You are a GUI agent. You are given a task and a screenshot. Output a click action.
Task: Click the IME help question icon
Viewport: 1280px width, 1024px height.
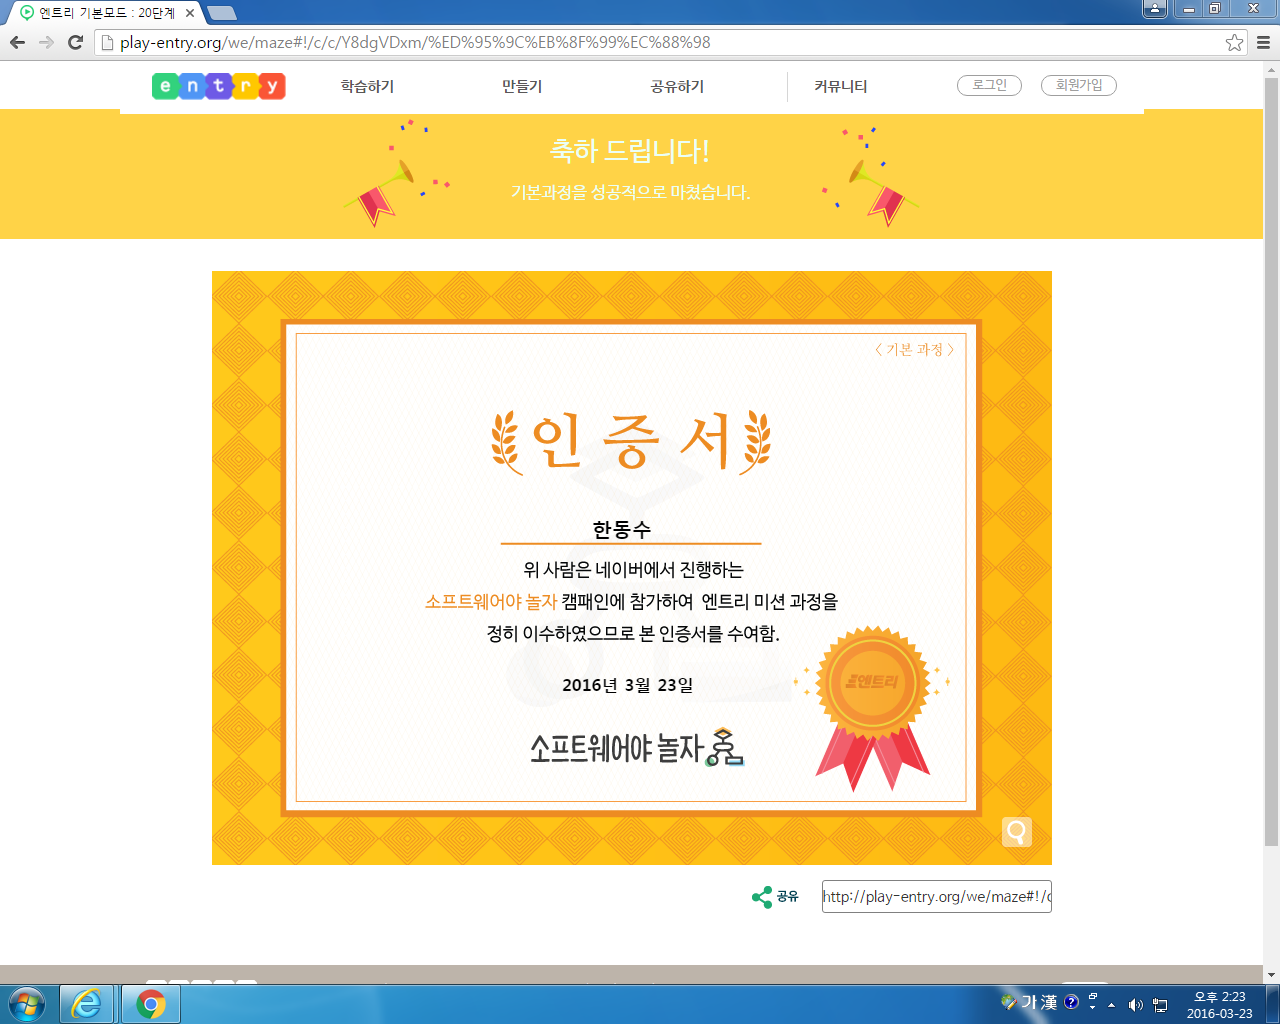click(1072, 1002)
